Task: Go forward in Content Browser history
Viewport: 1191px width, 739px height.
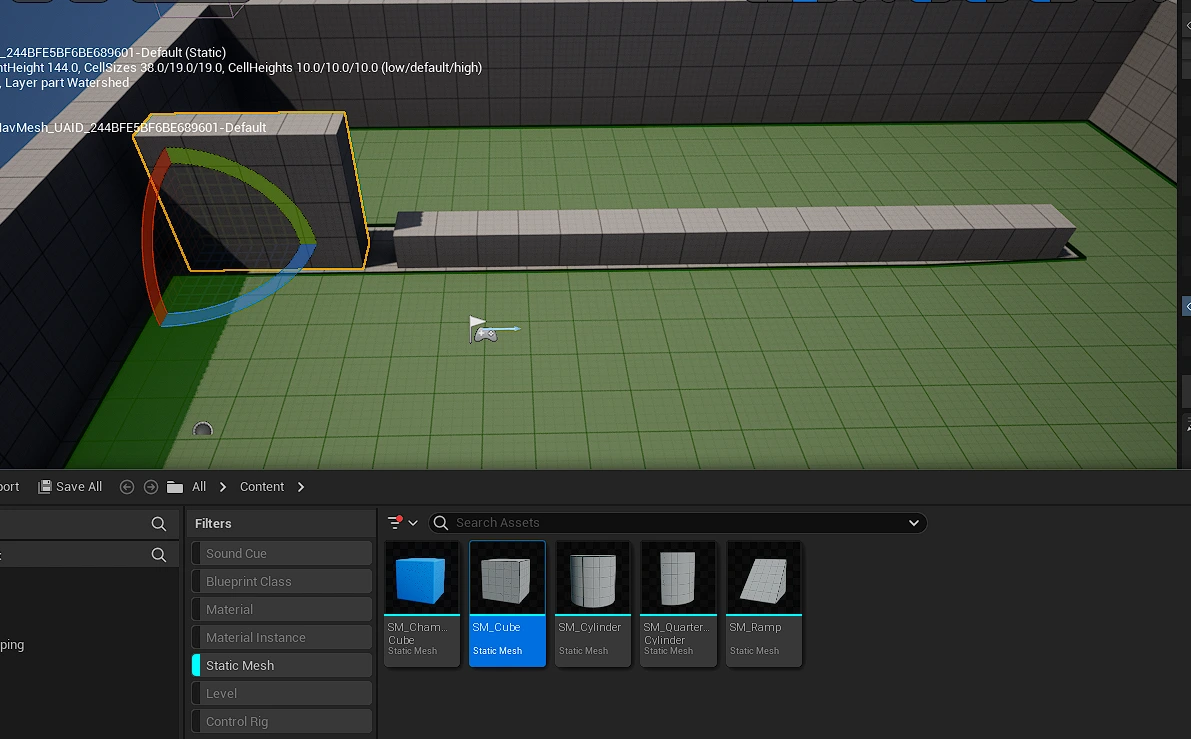Action: point(151,487)
